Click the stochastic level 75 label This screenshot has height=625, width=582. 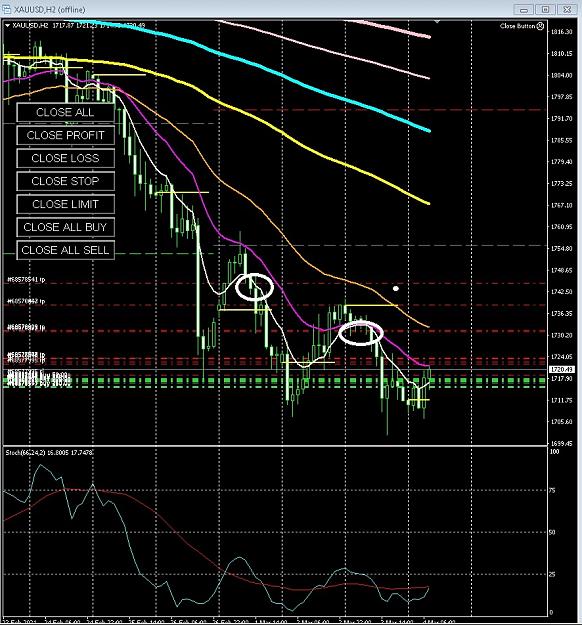[552, 491]
